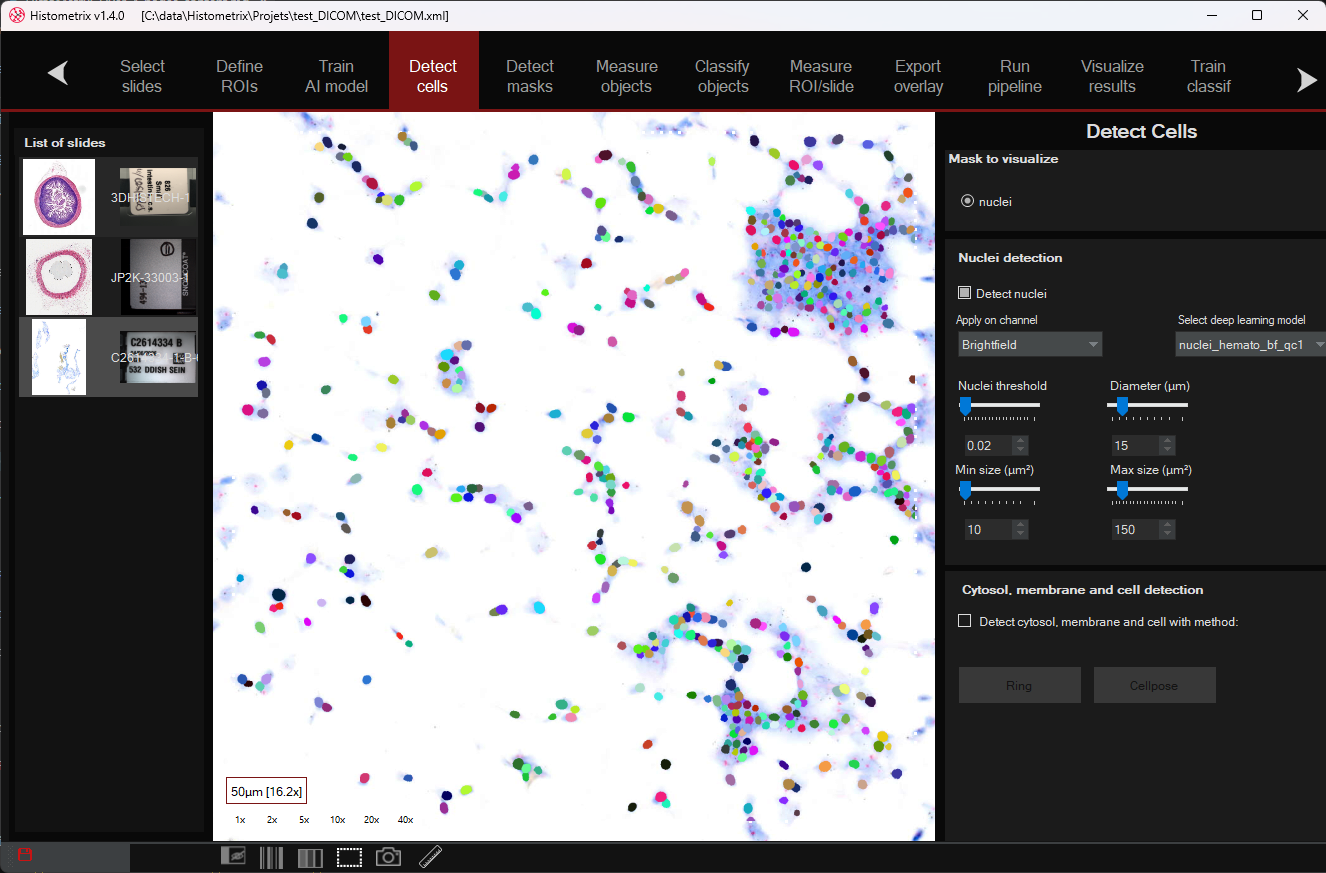Click the channel columns icon
This screenshot has height=873, width=1326.
click(310, 857)
